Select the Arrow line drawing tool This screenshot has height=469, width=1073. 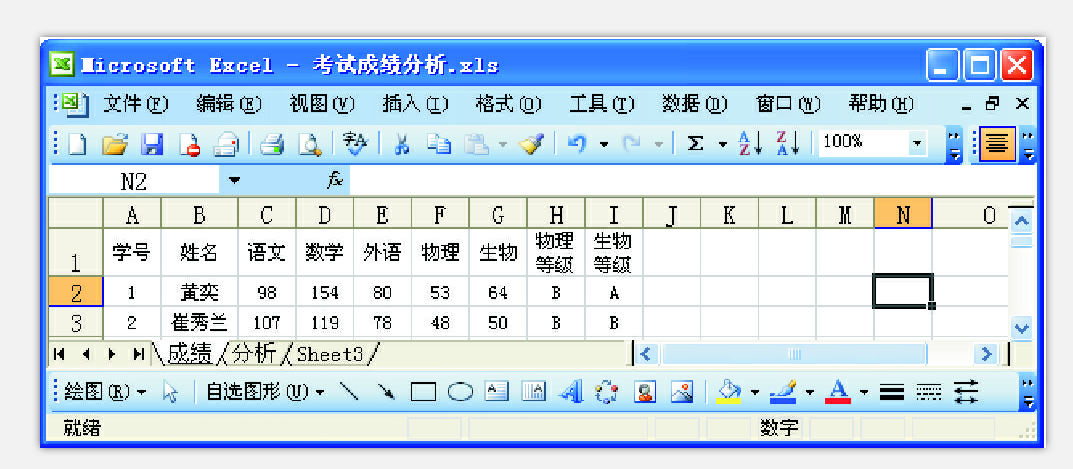(x=386, y=392)
